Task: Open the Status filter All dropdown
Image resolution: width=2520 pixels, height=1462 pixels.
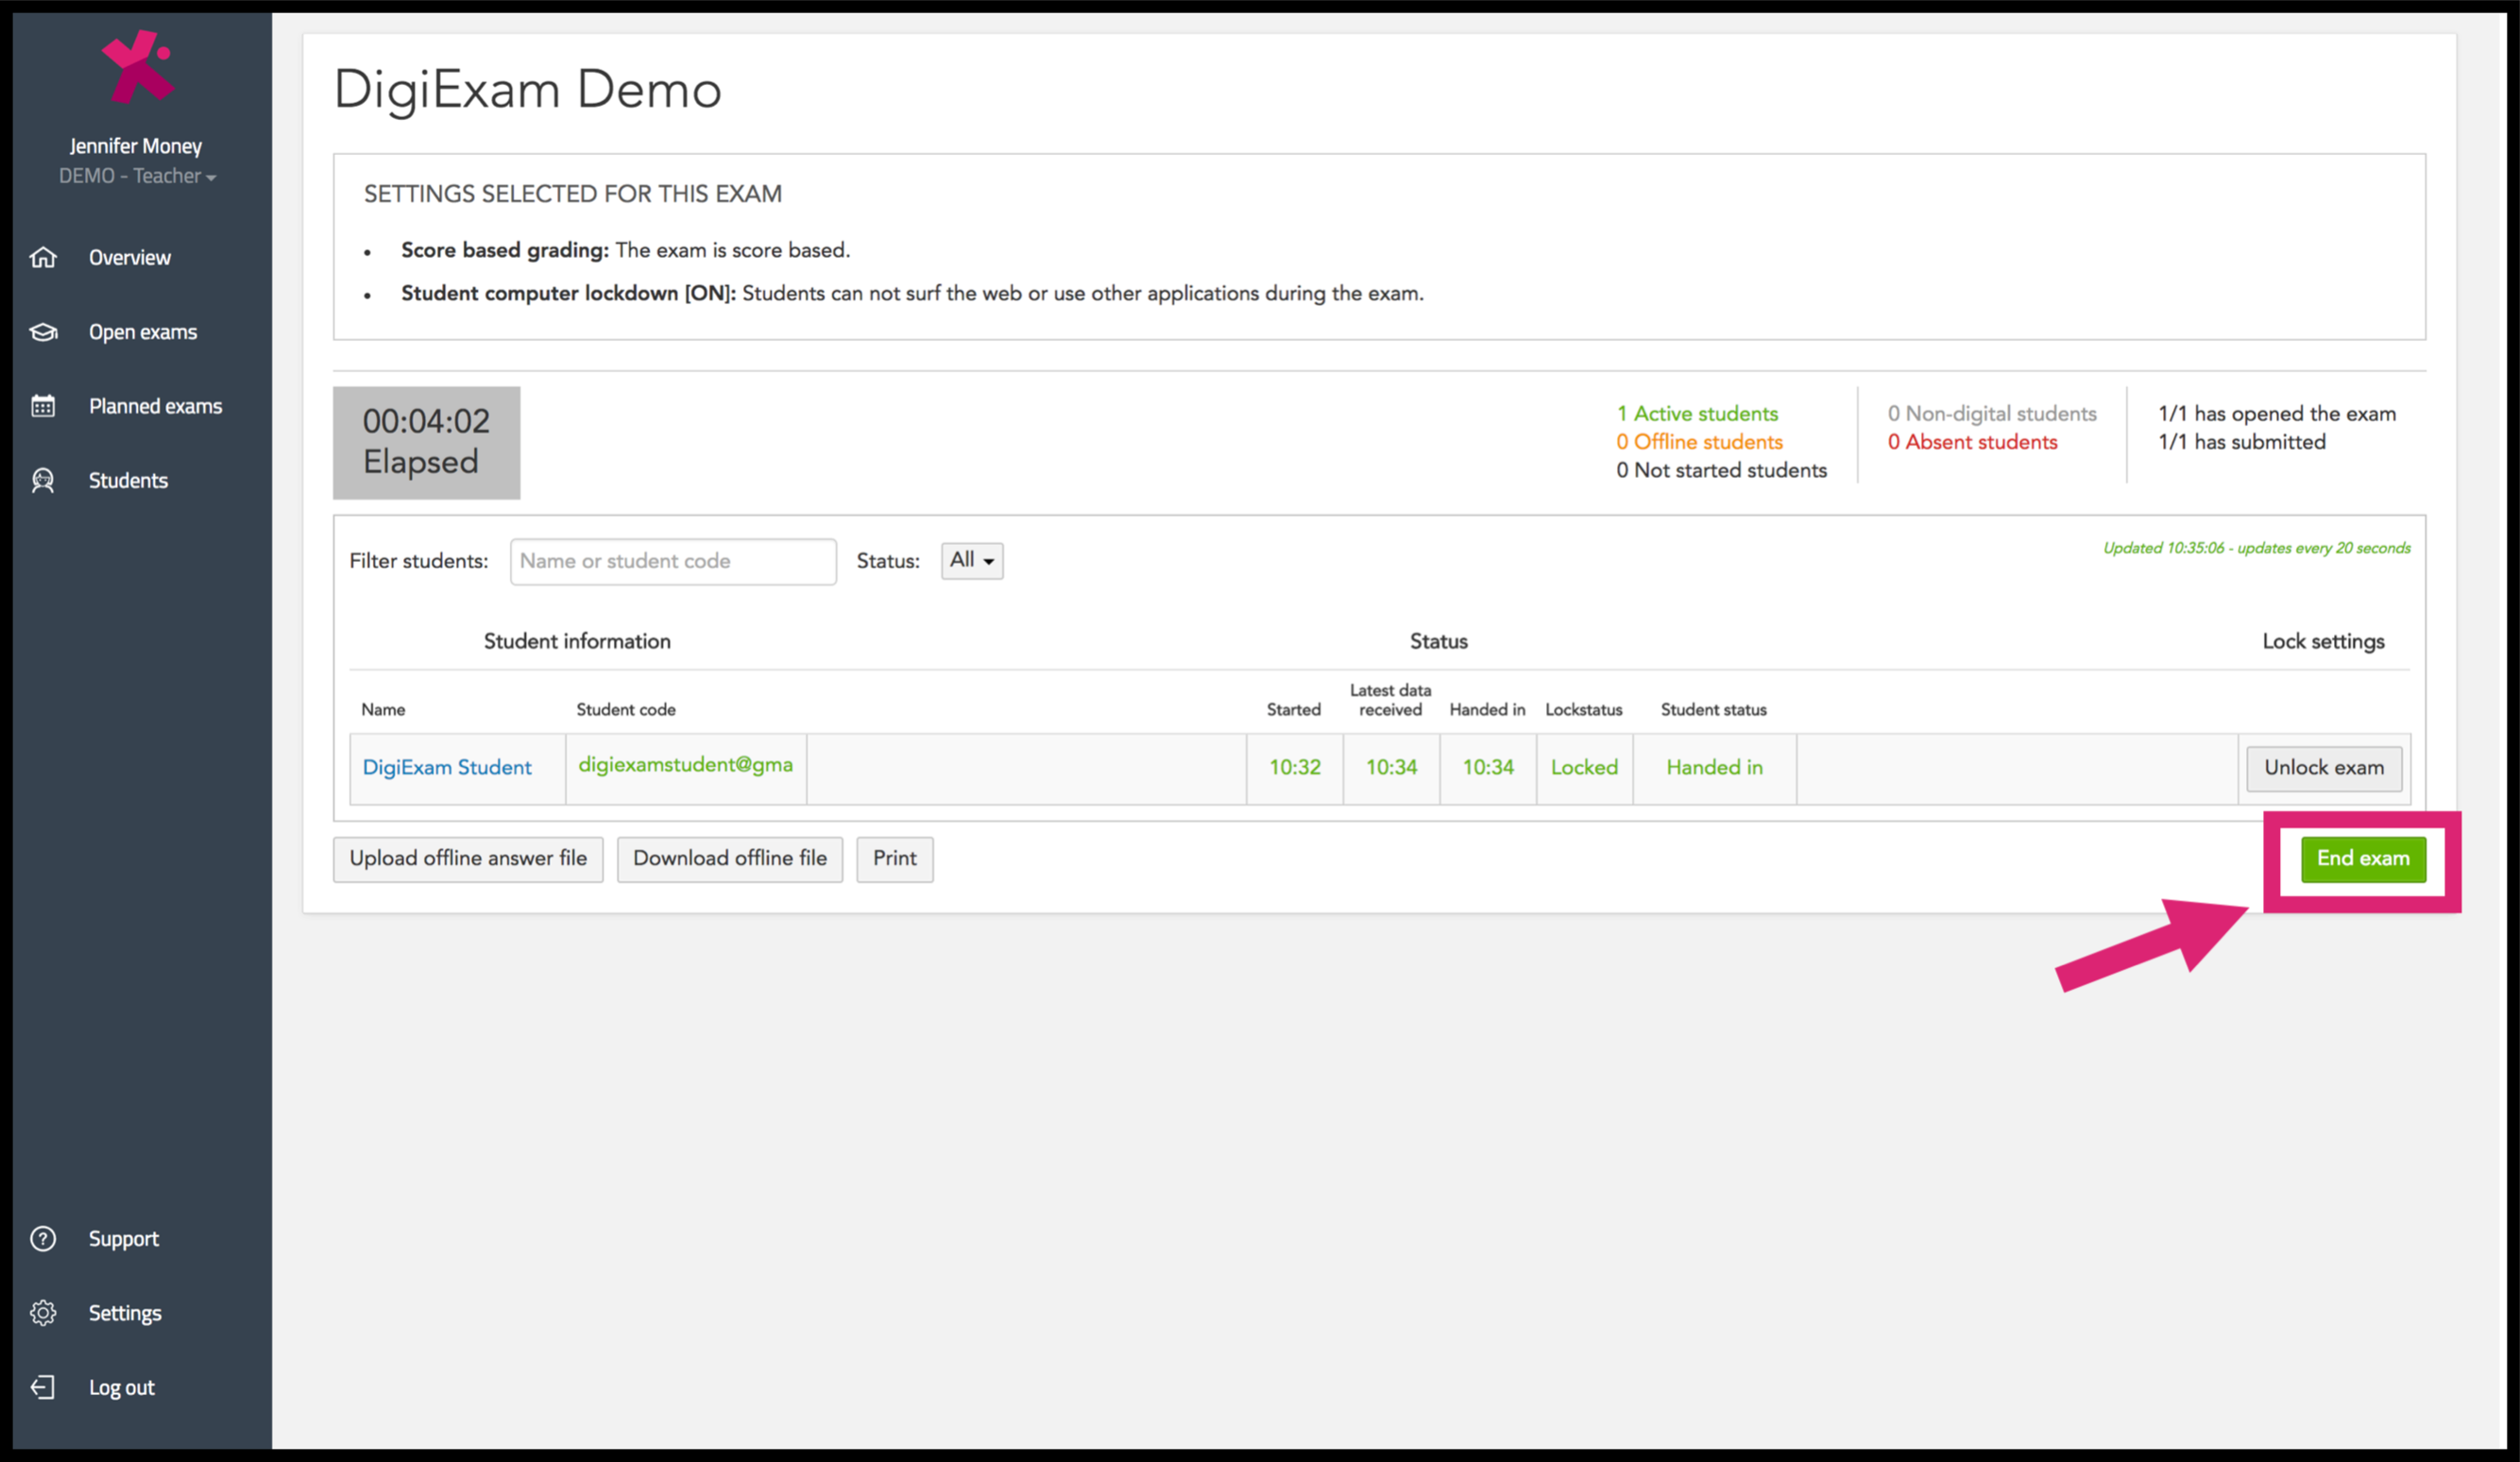Action: click(x=972, y=560)
